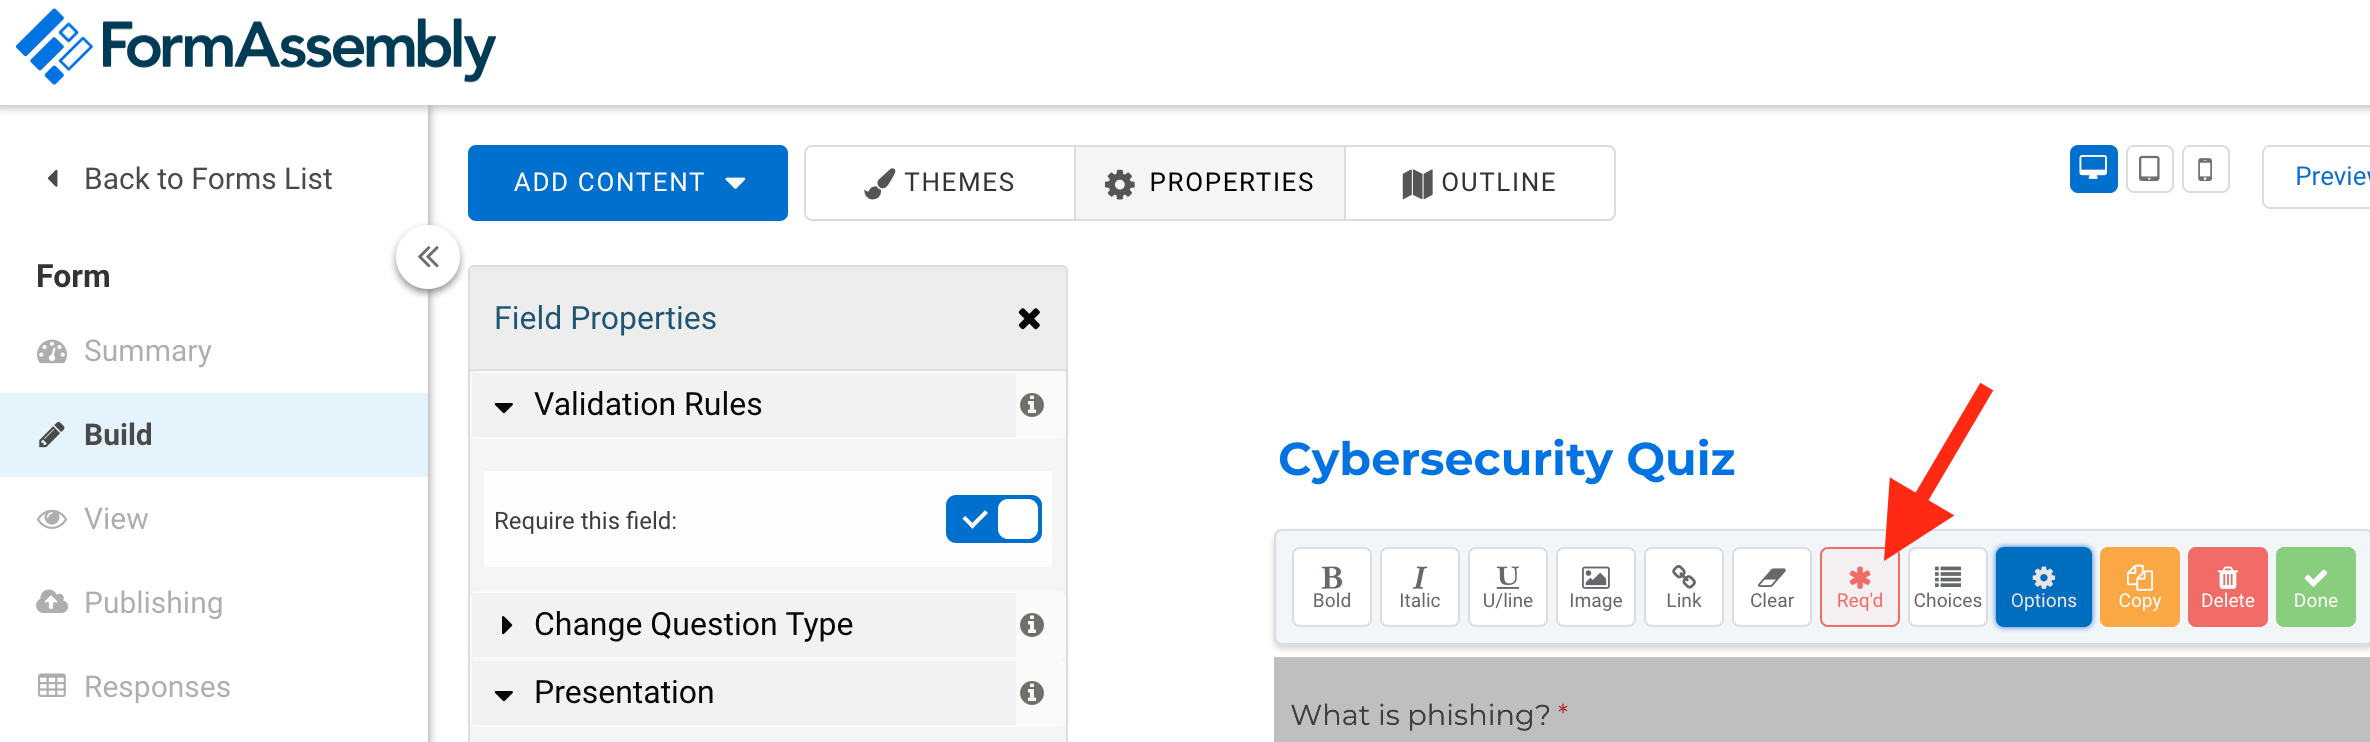Click the Bold formatting button
Screen dimensions: 2370x742
pos(1331,587)
